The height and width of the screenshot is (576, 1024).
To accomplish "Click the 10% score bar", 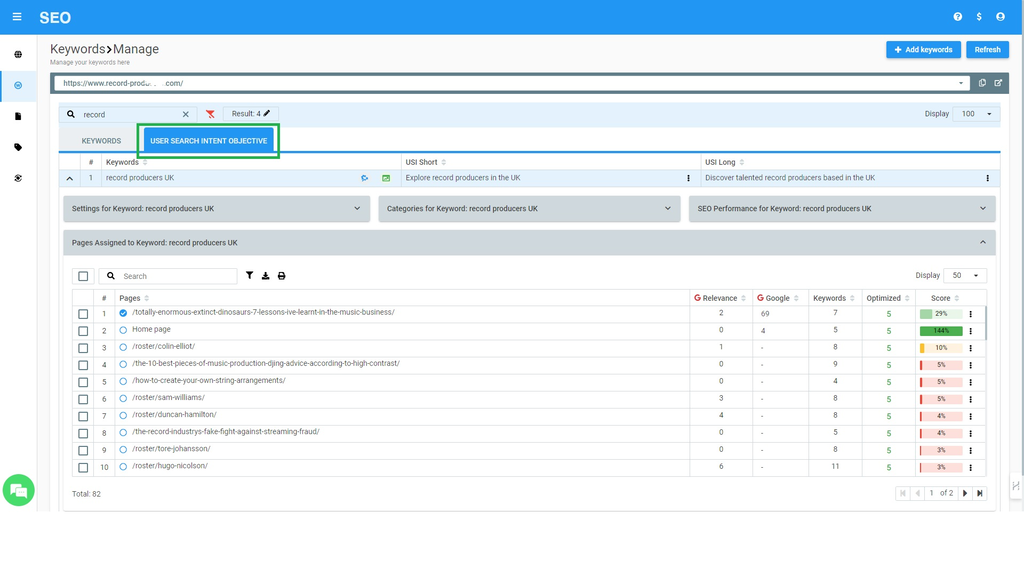I will click(x=941, y=348).
